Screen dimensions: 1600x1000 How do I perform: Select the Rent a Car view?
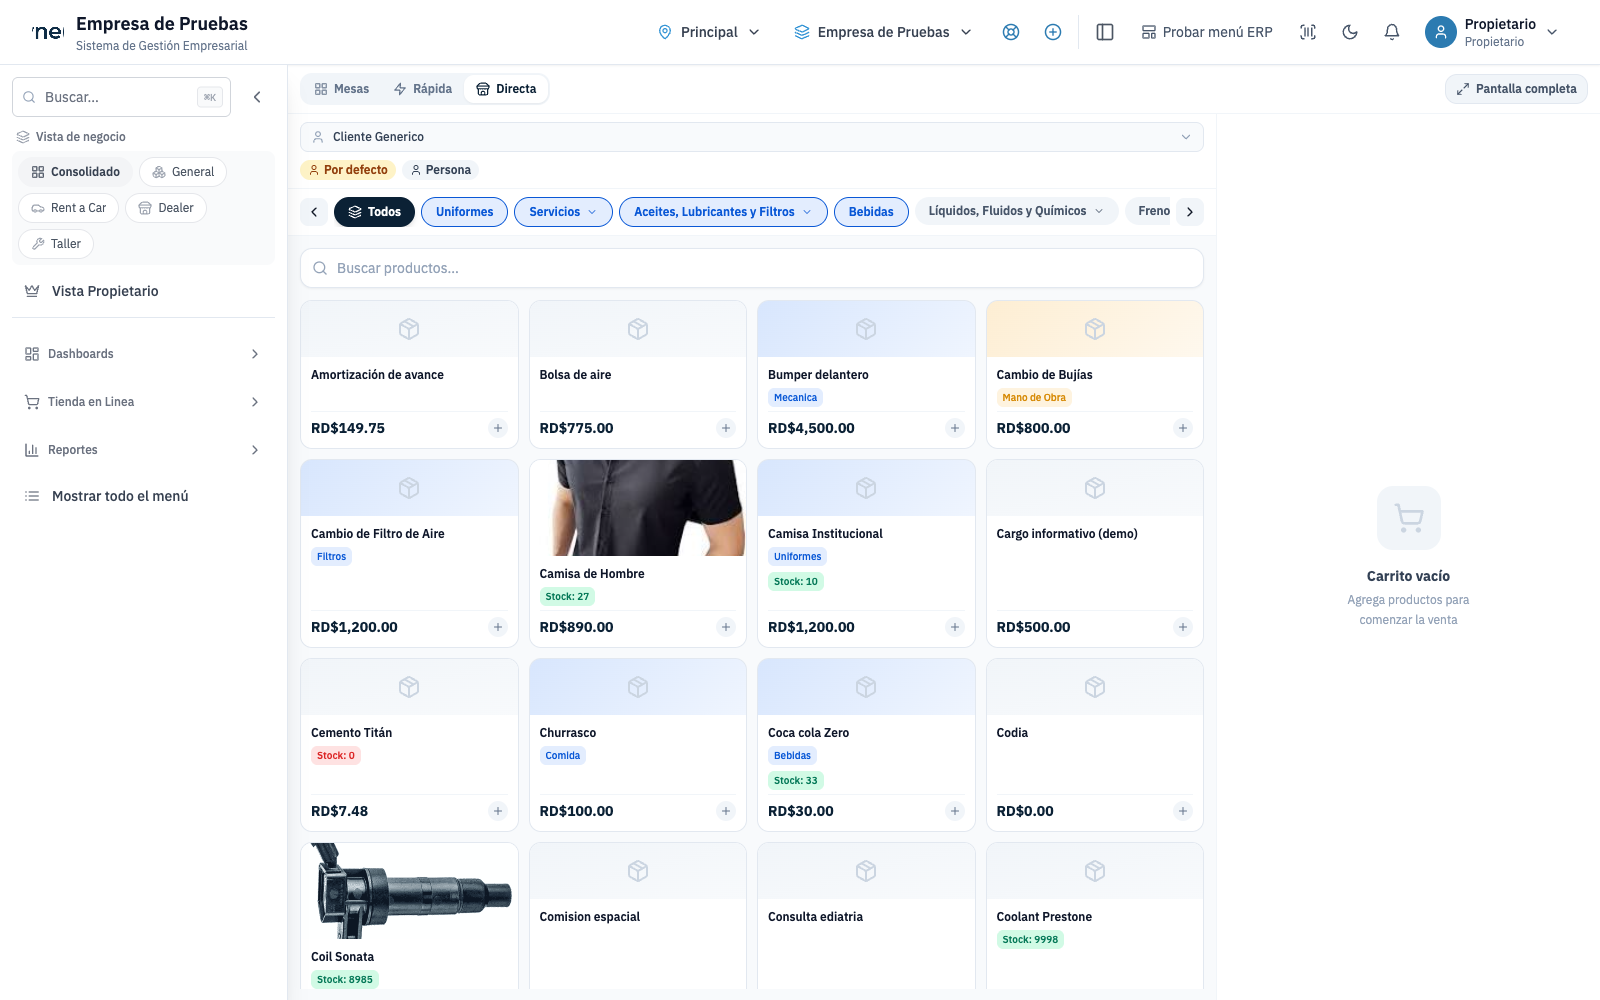(68, 208)
